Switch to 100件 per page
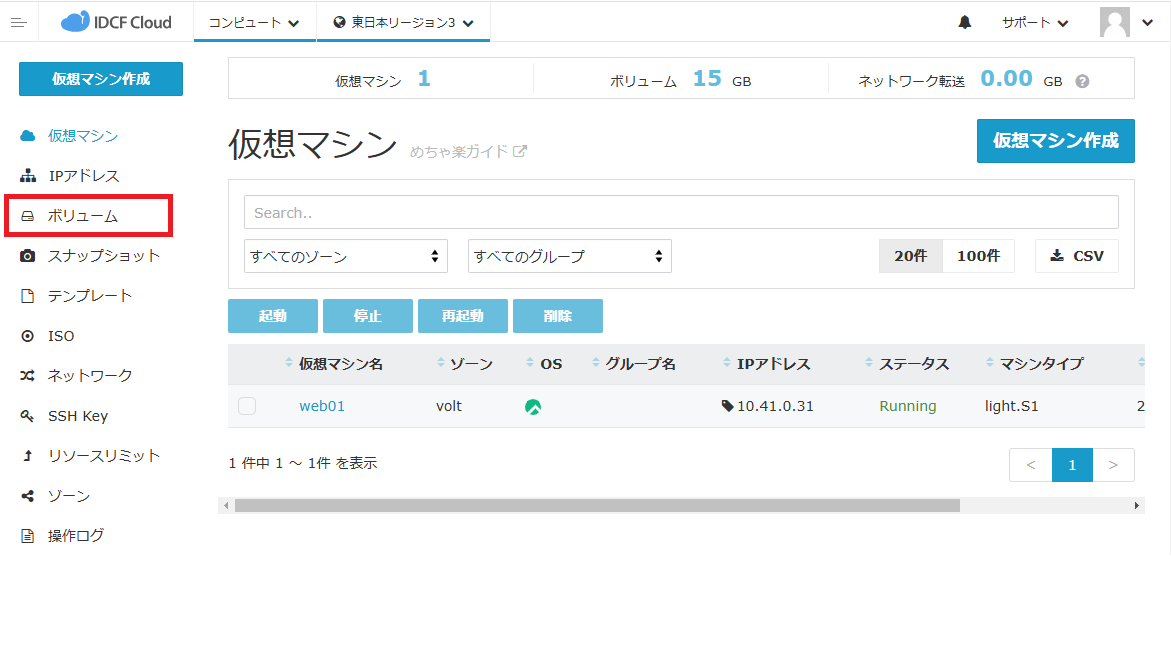Image resolution: width=1171 pixels, height=648 pixels. (978, 256)
